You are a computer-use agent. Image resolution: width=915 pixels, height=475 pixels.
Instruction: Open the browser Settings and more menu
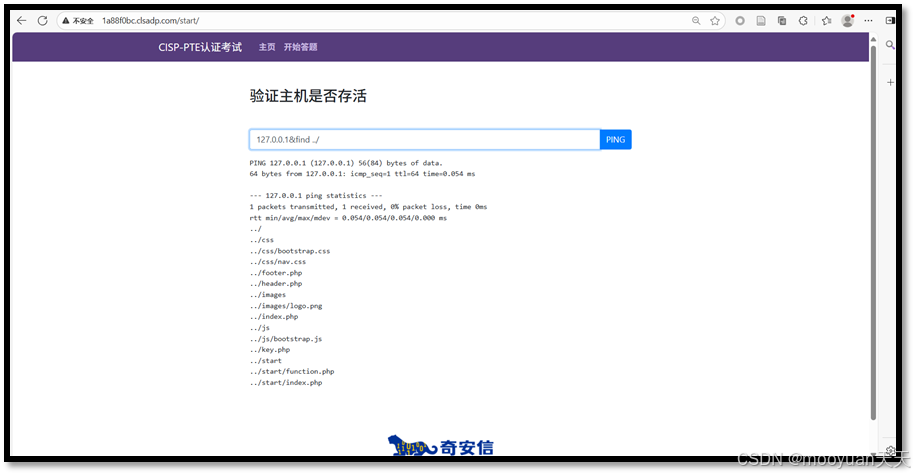click(869, 20)
